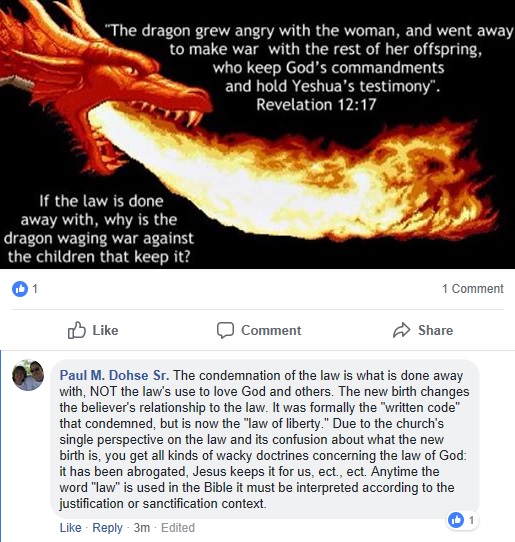View the Edited history of the comment
The height and width of the screenshot is (542, 515).
pos(178,528)
